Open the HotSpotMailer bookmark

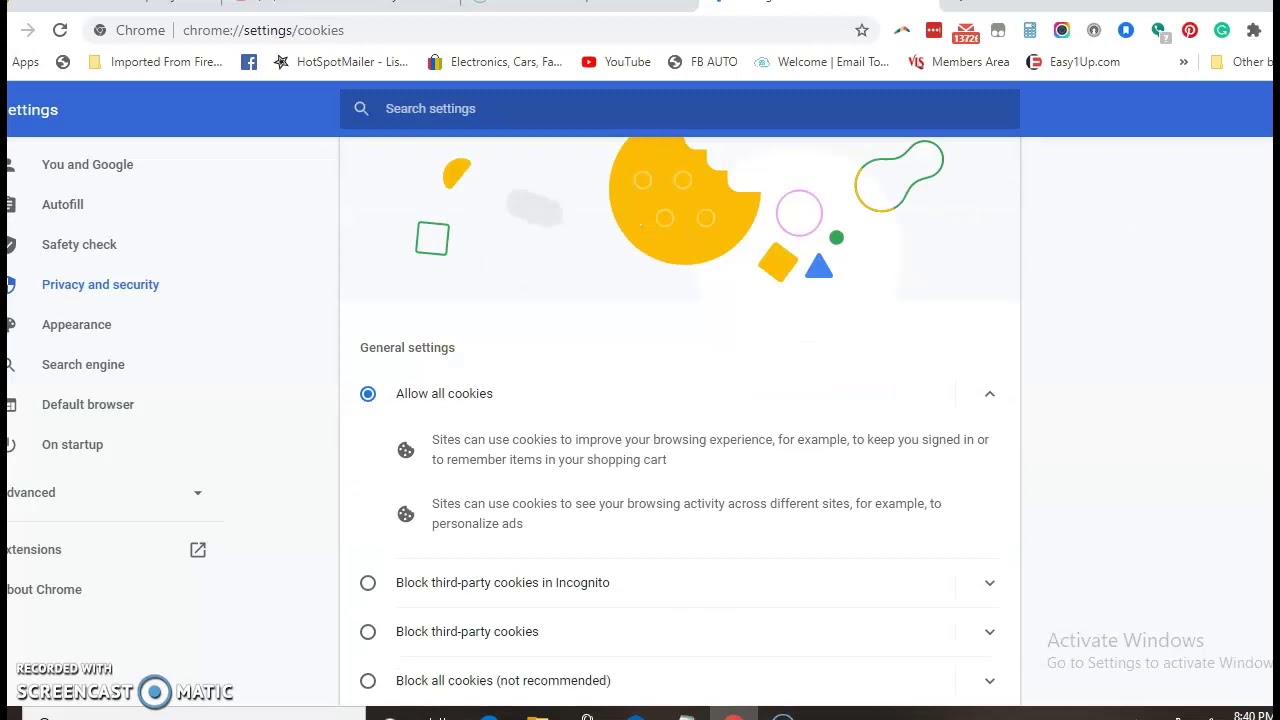(341, 62)
